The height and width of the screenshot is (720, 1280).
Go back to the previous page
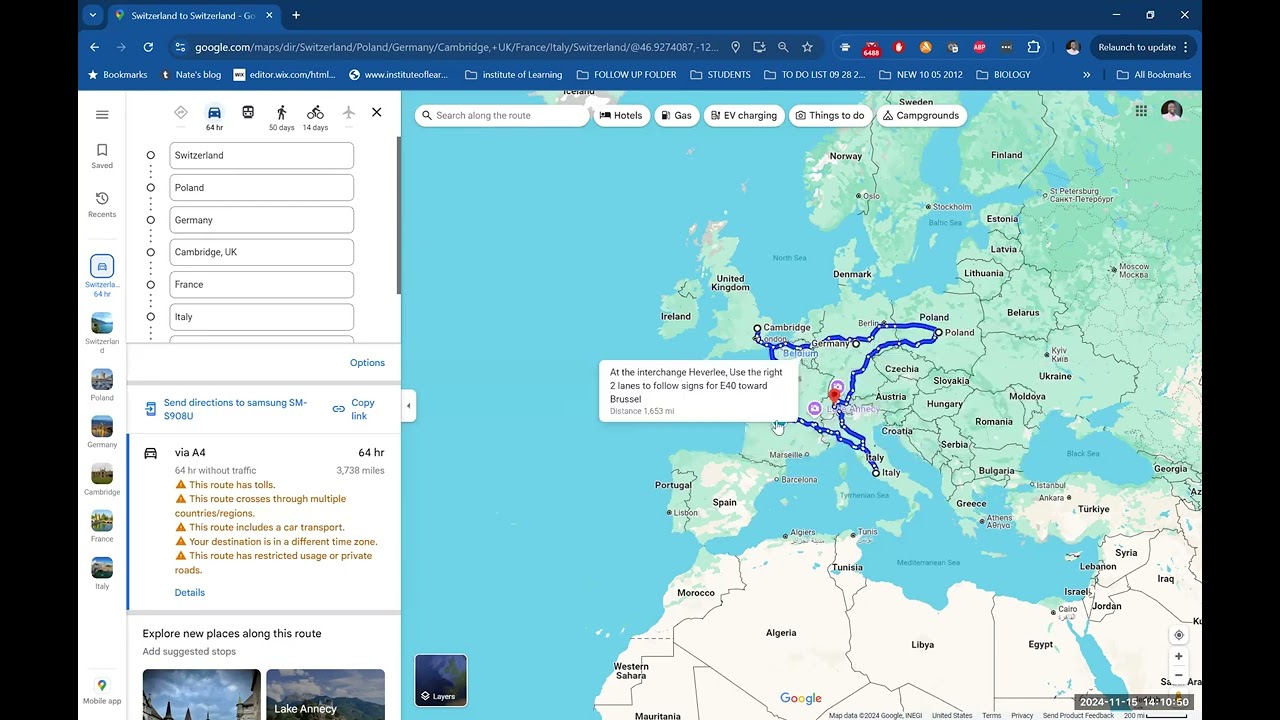tap(94, 47)
